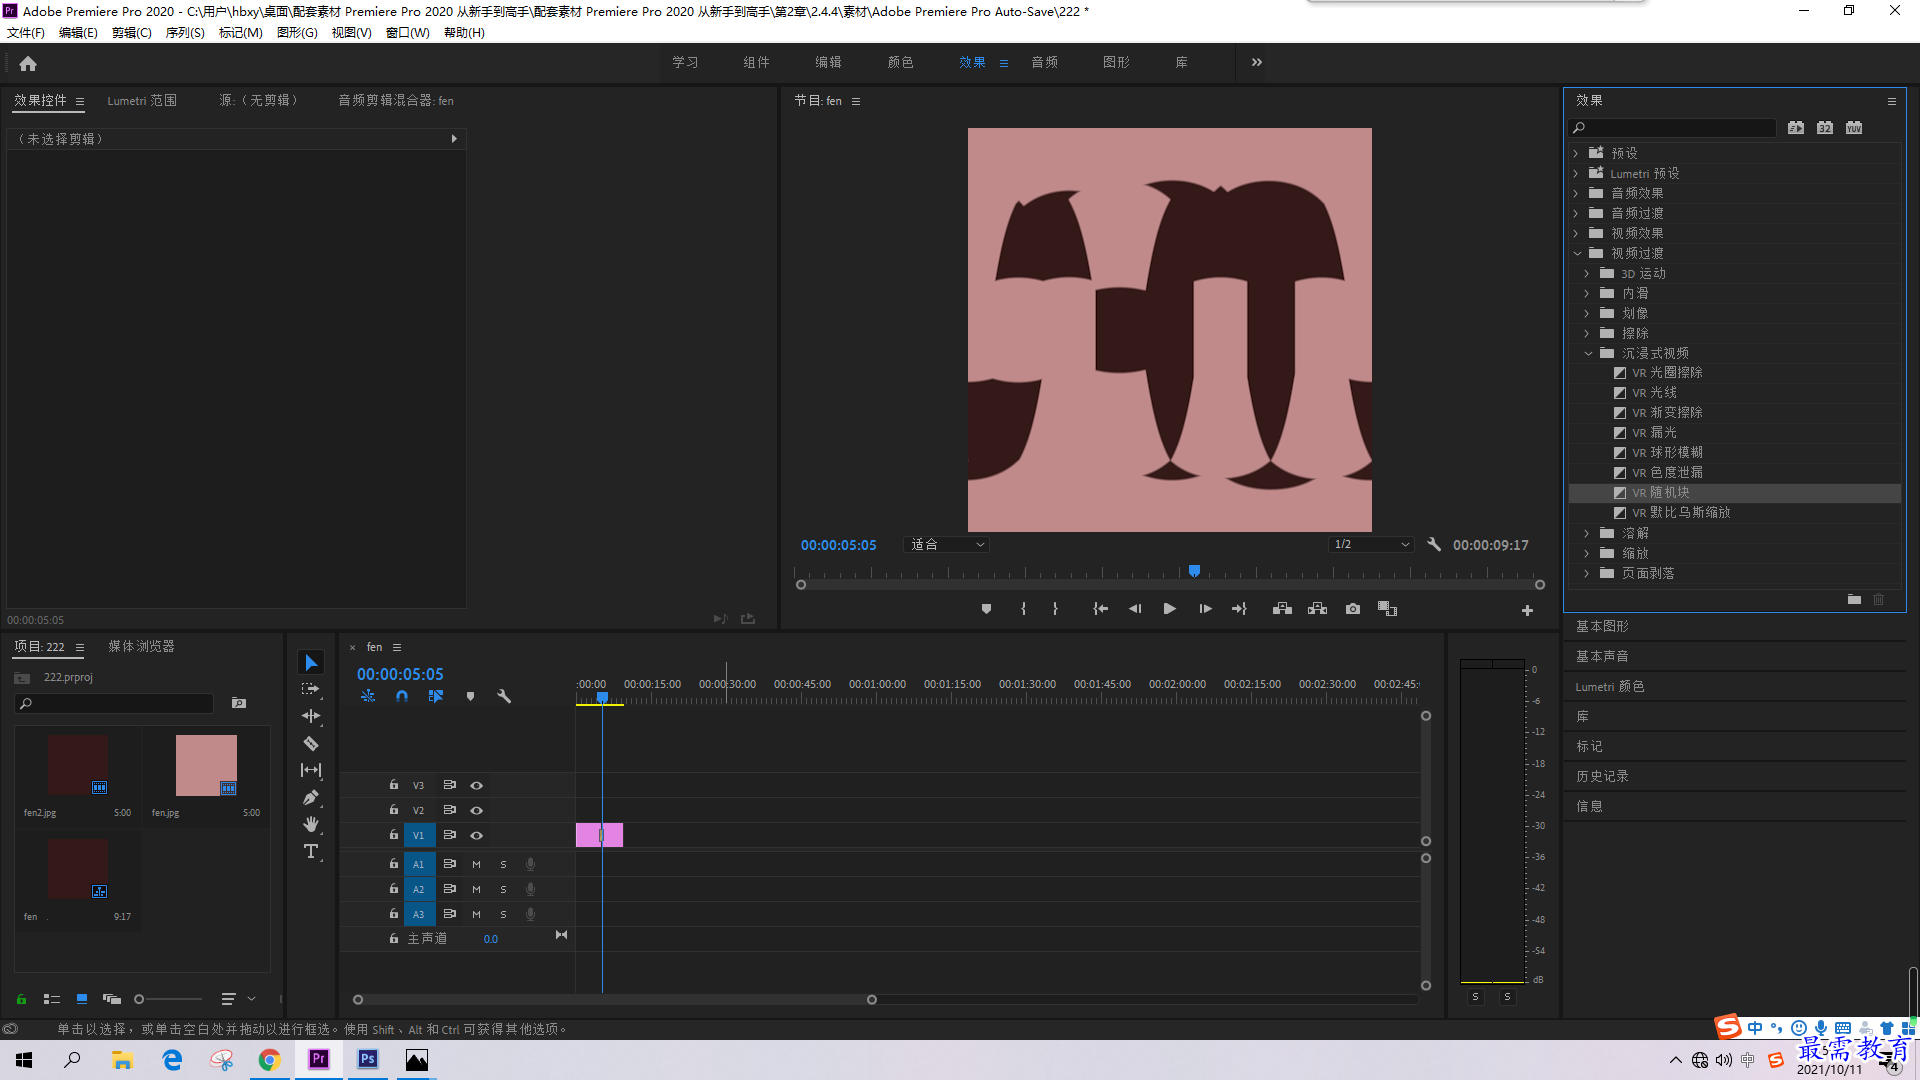Select the Slip tool
The height and width of the screenshot is (1080, 1920).
click(x=311, y=770)
